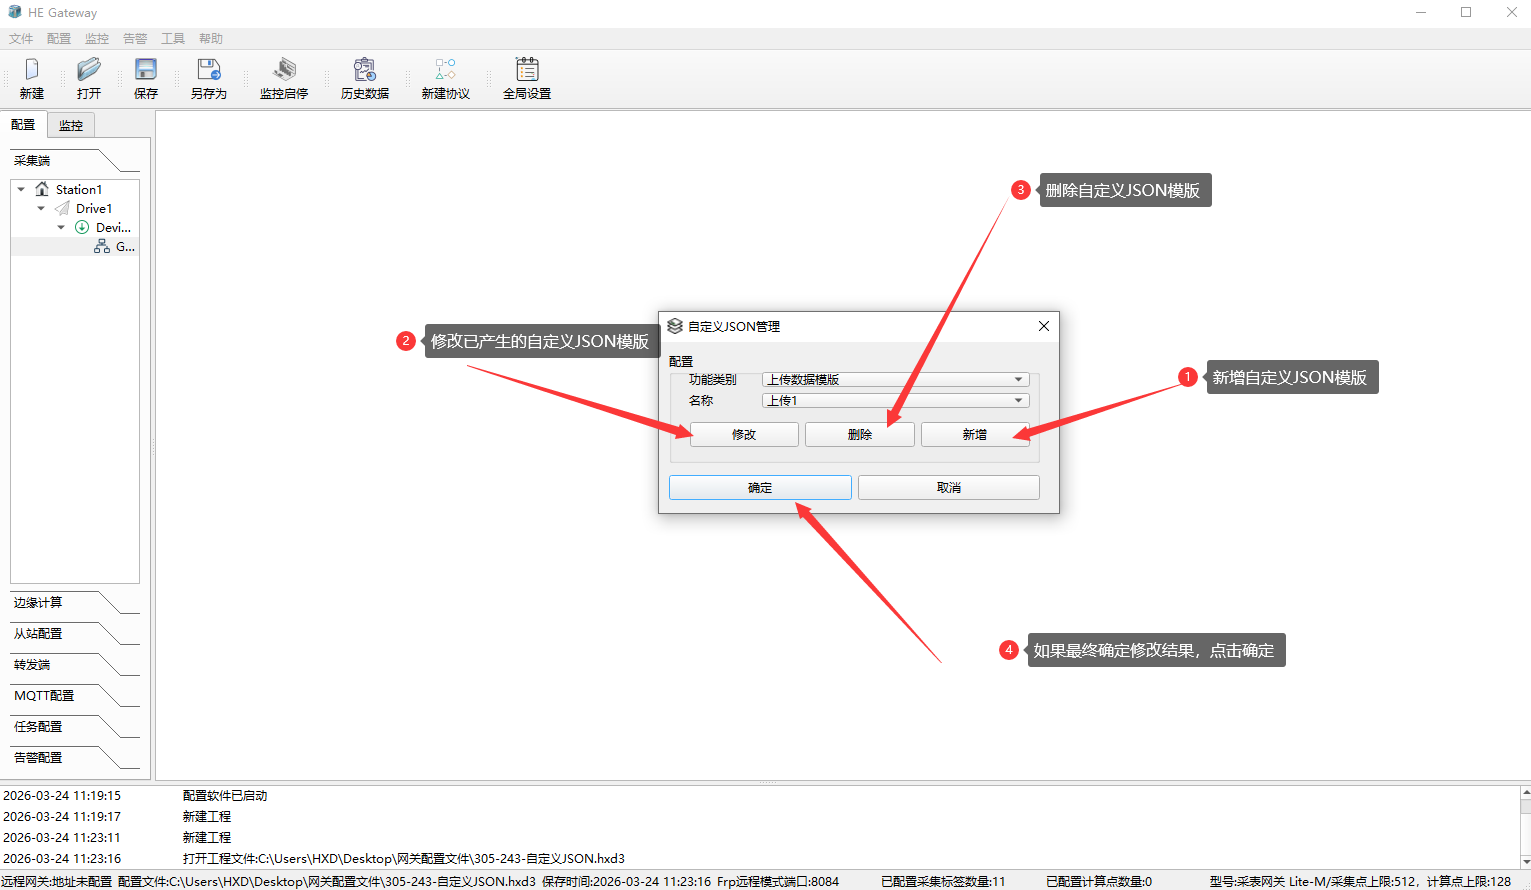Image resolution: width=1531 pixels, height=890 pixels.
Task: Toggle monitoring with the 监控启停 icon
Action: point(284,70)
